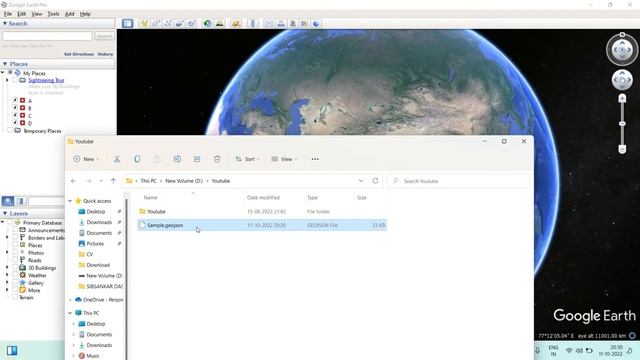The image size is (640, 360).
Task: Click the blue globe toolbar icon
Action: (x=316, y=24)
